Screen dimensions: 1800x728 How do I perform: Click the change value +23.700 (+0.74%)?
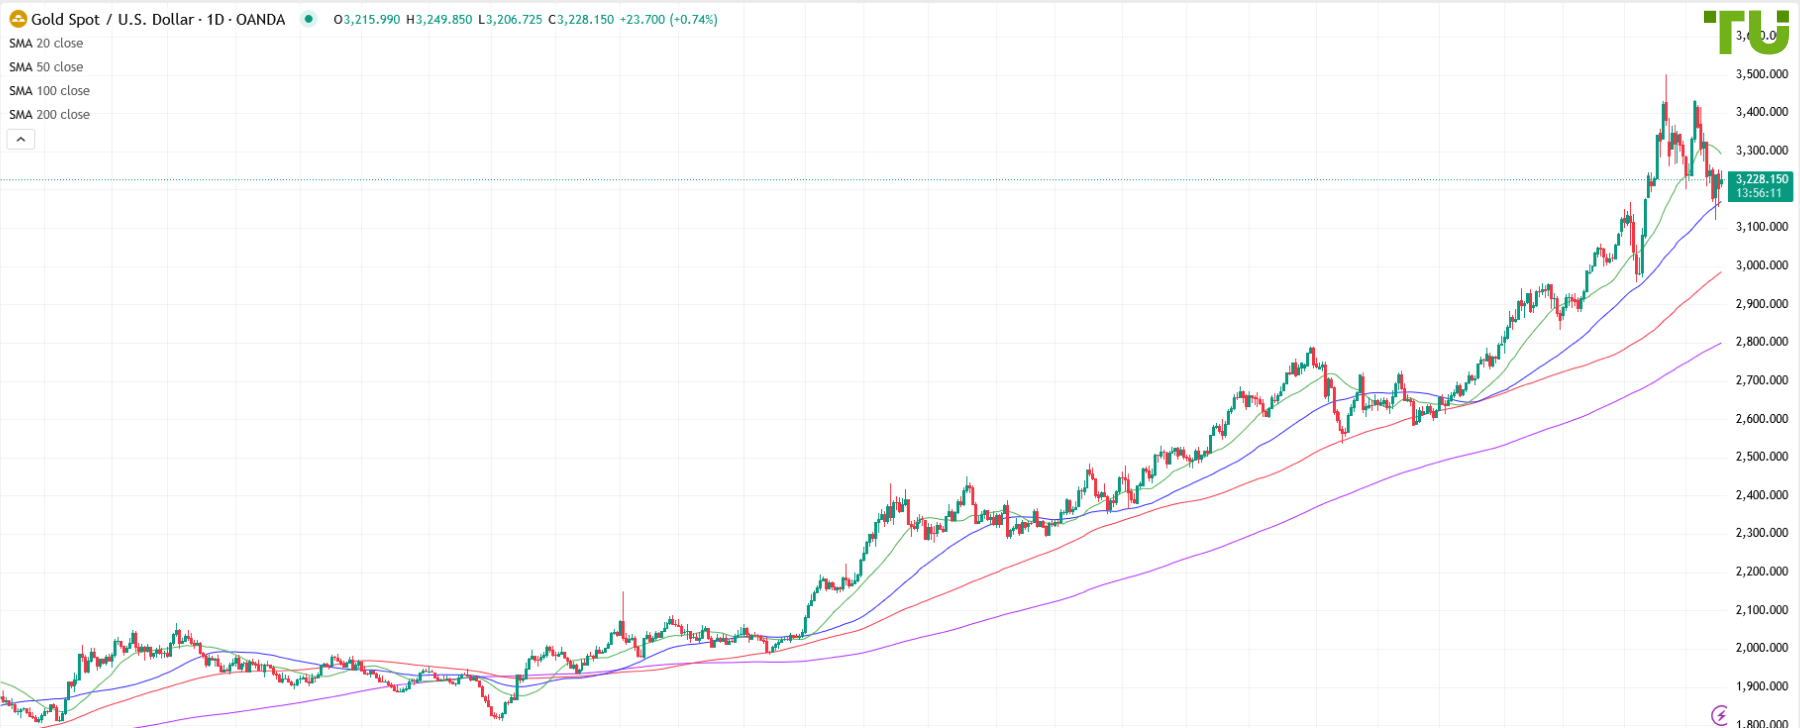click(x=669, y=19)
